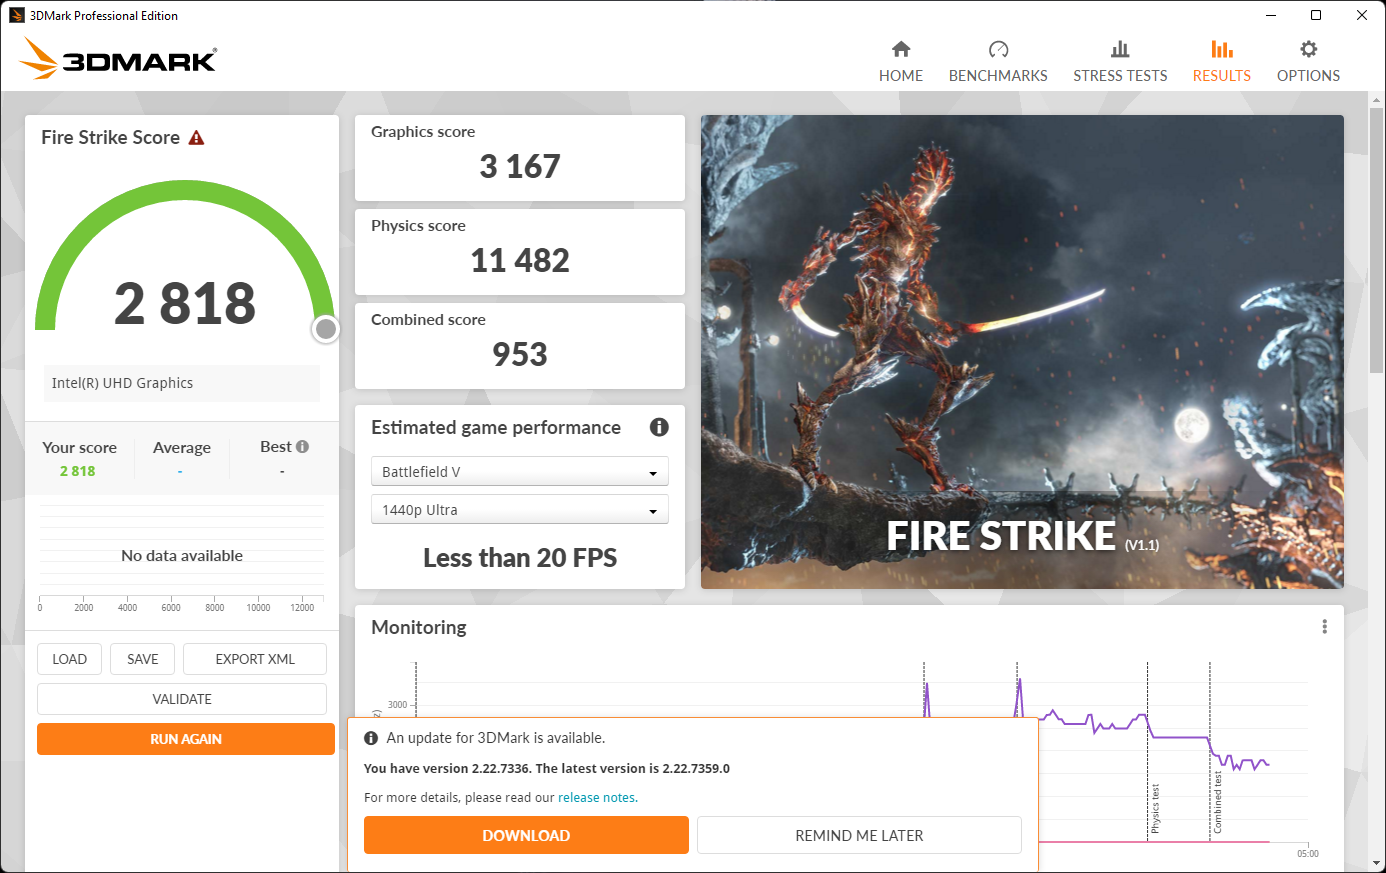Click the scrollbar down arrow
Image resolution: width=1386 pixels, height=873 pixels.
pyautogui.click(x=1378, y=863)
